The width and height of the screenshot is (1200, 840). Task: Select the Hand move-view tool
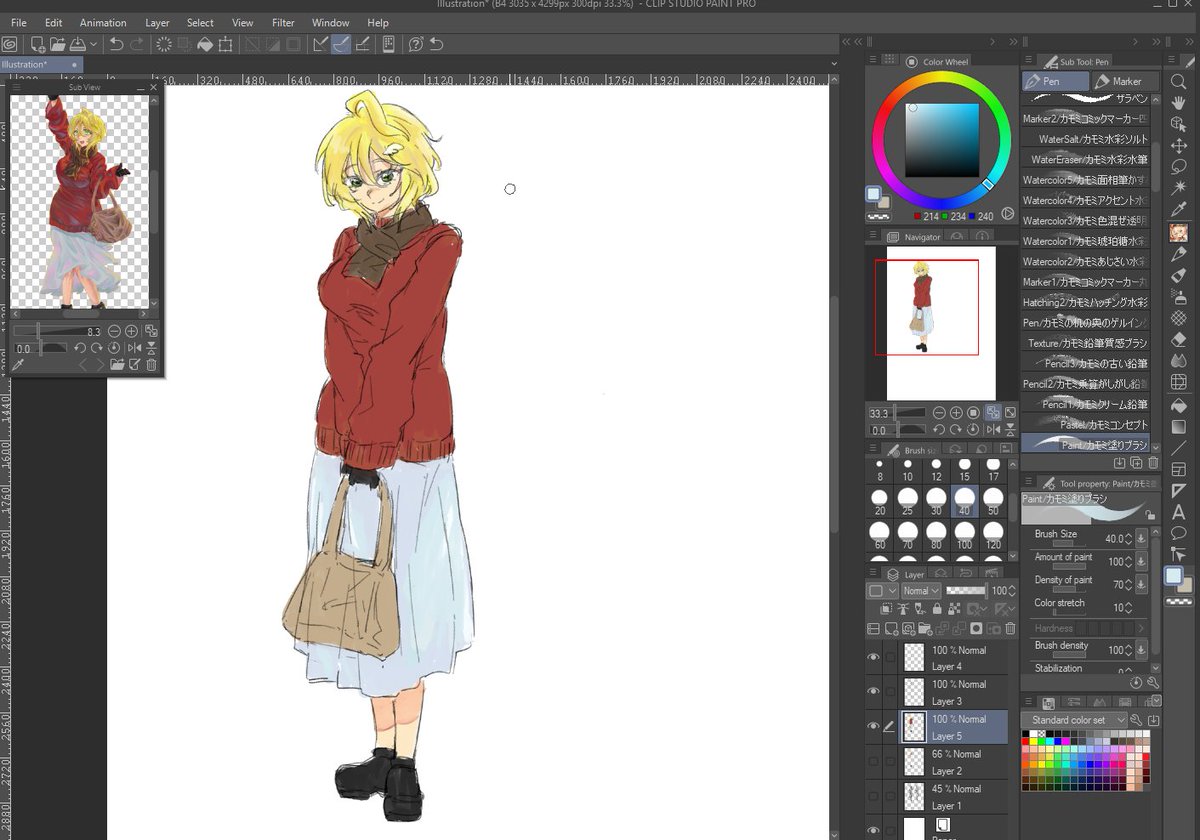point(1179,103)
